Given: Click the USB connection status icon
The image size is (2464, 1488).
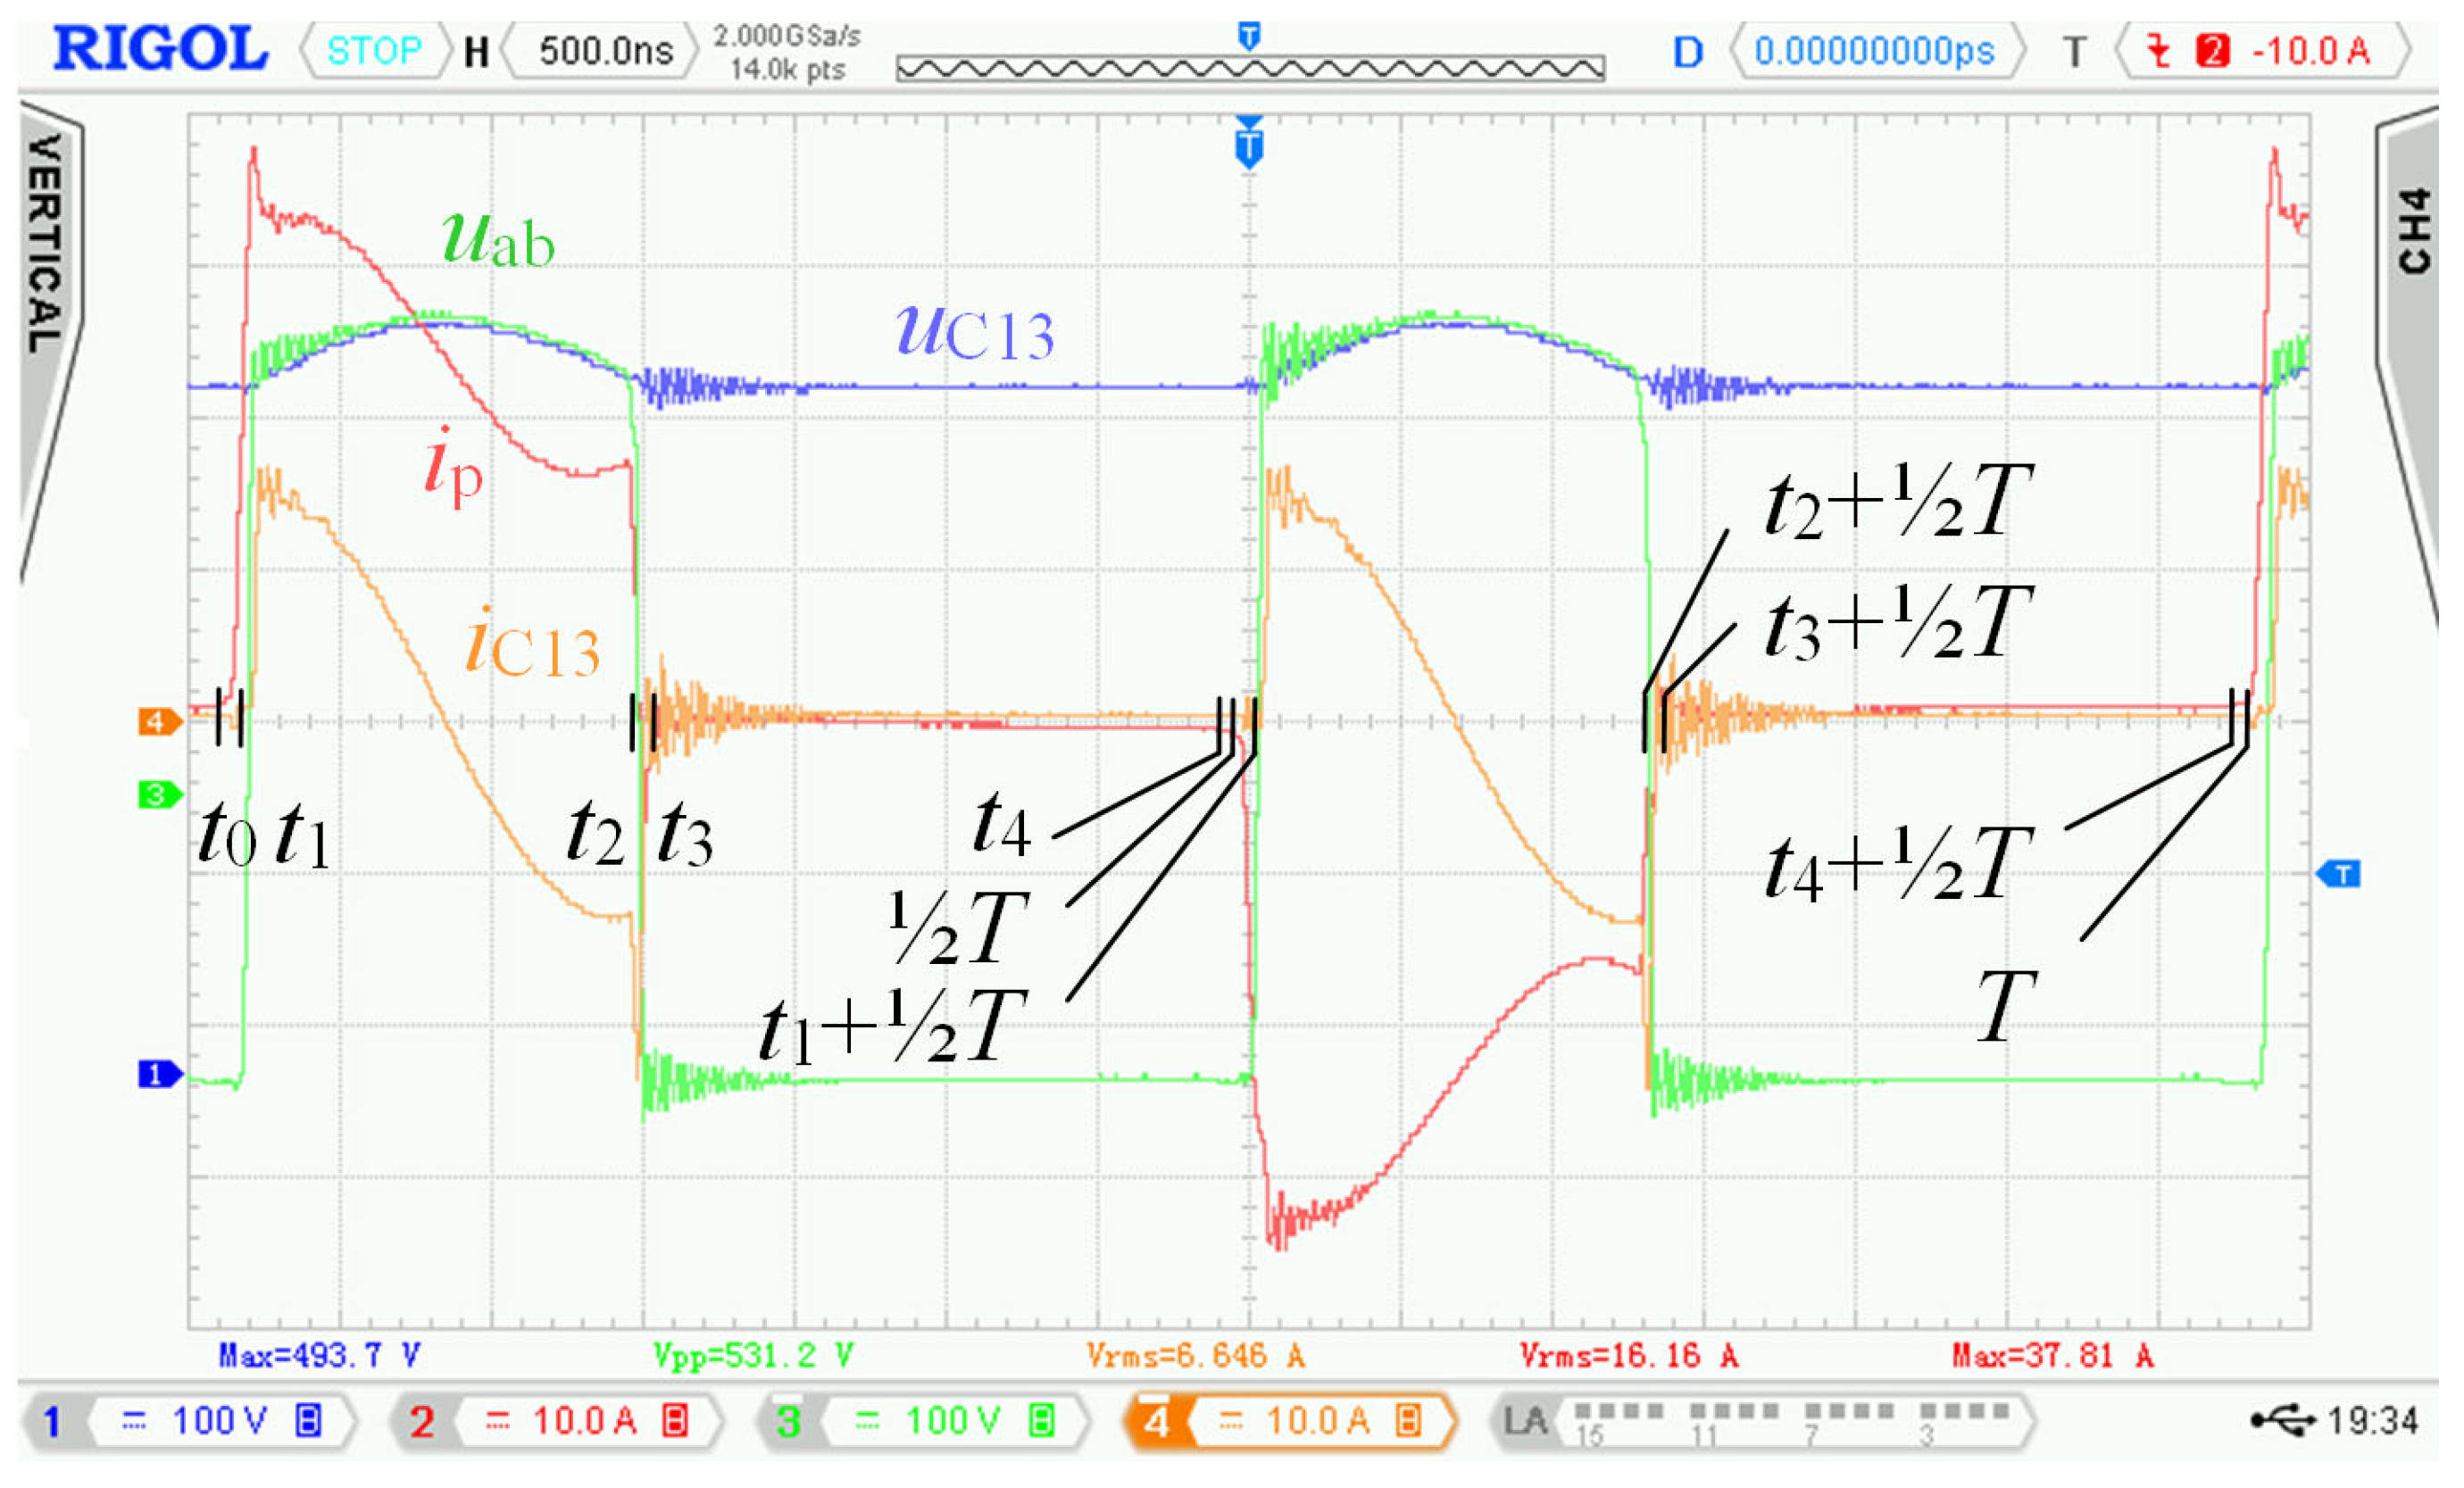Looking at the screenshot, I should [x=2286, y=1421].
